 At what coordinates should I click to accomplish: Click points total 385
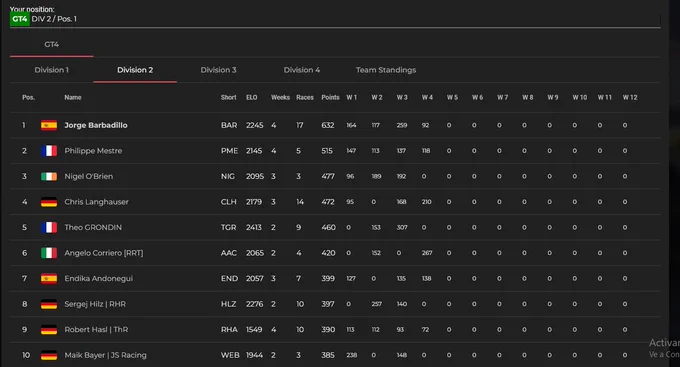click(x=328, y=355)
